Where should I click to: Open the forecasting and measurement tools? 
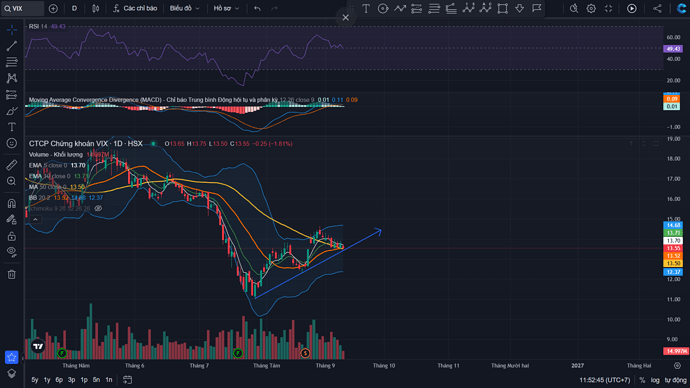click(x=12, y=95)
